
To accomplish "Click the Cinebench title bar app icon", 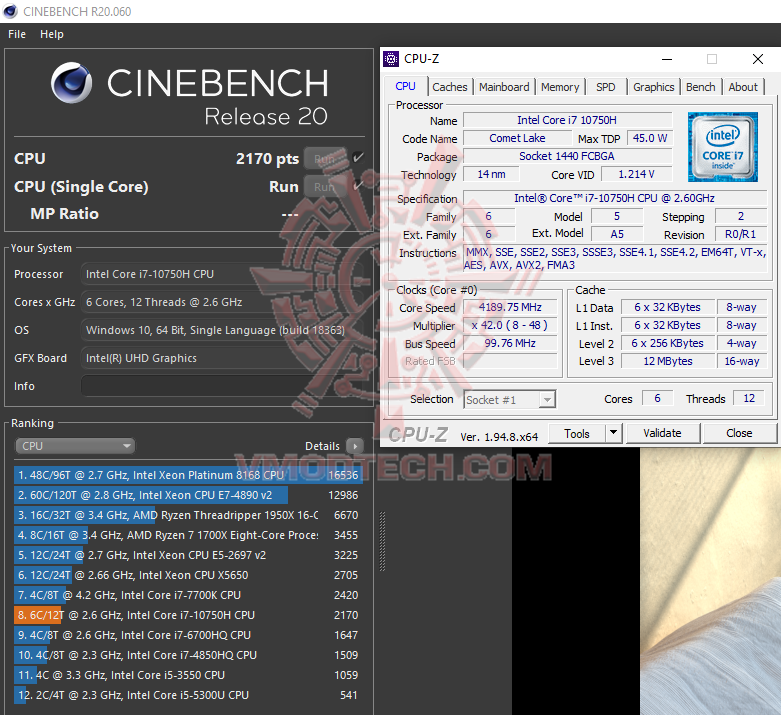I will click(x=9, y=11).
